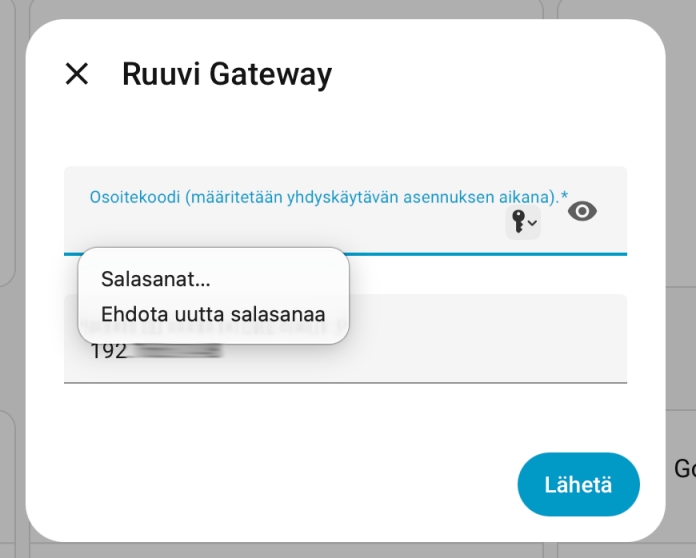This screenshot has width=696, height=558.
Task: Click the Ruuvi Gateway dialog title
Action: coord(227,74)
